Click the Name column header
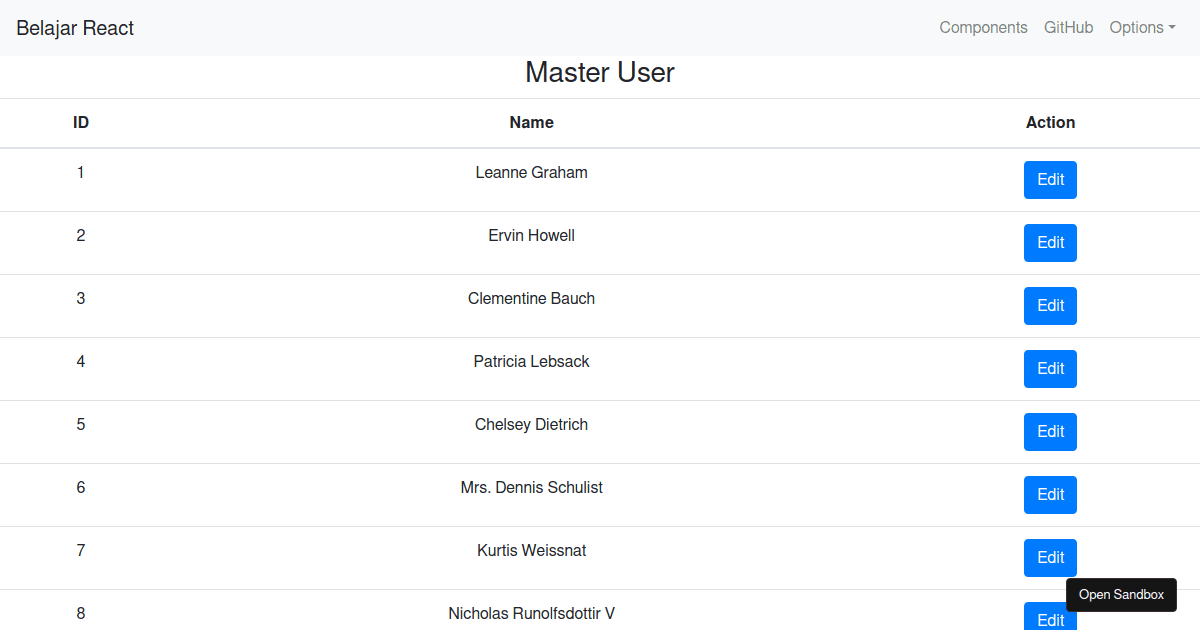This screenshot has width=1200, height=630. click(x=531, y=123)
